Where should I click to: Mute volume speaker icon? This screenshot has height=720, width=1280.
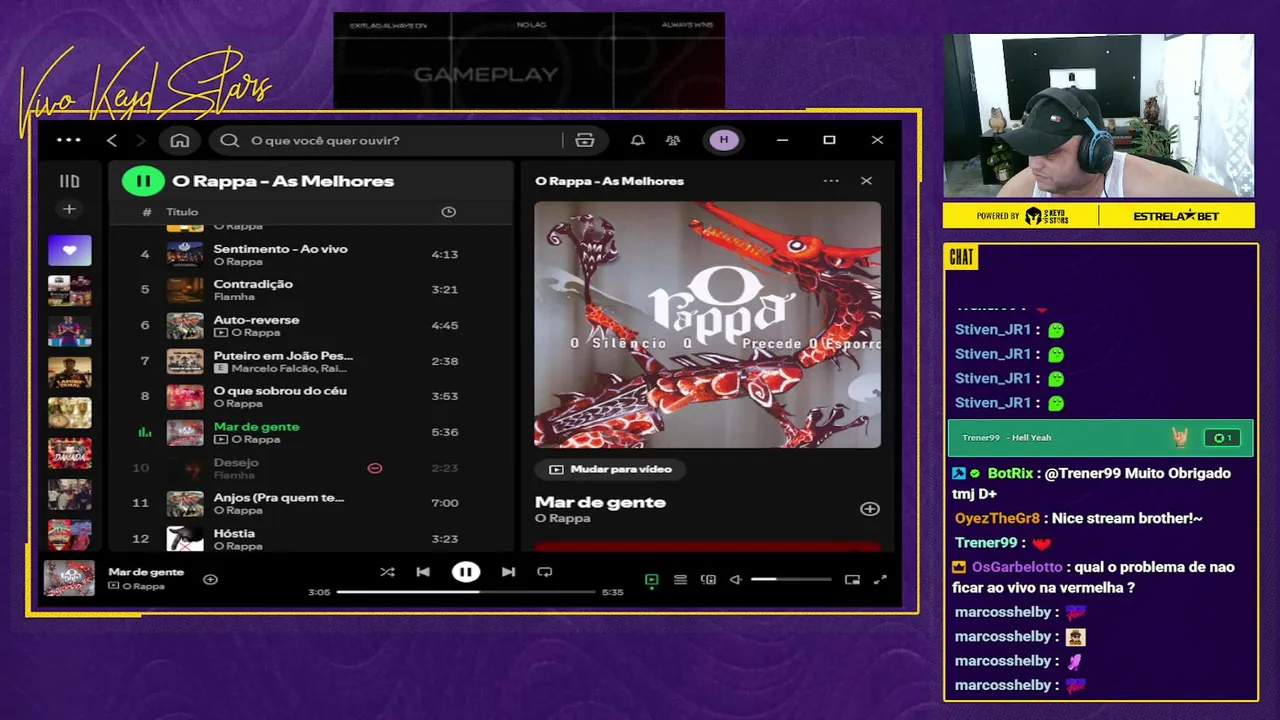tap(736, 579)
